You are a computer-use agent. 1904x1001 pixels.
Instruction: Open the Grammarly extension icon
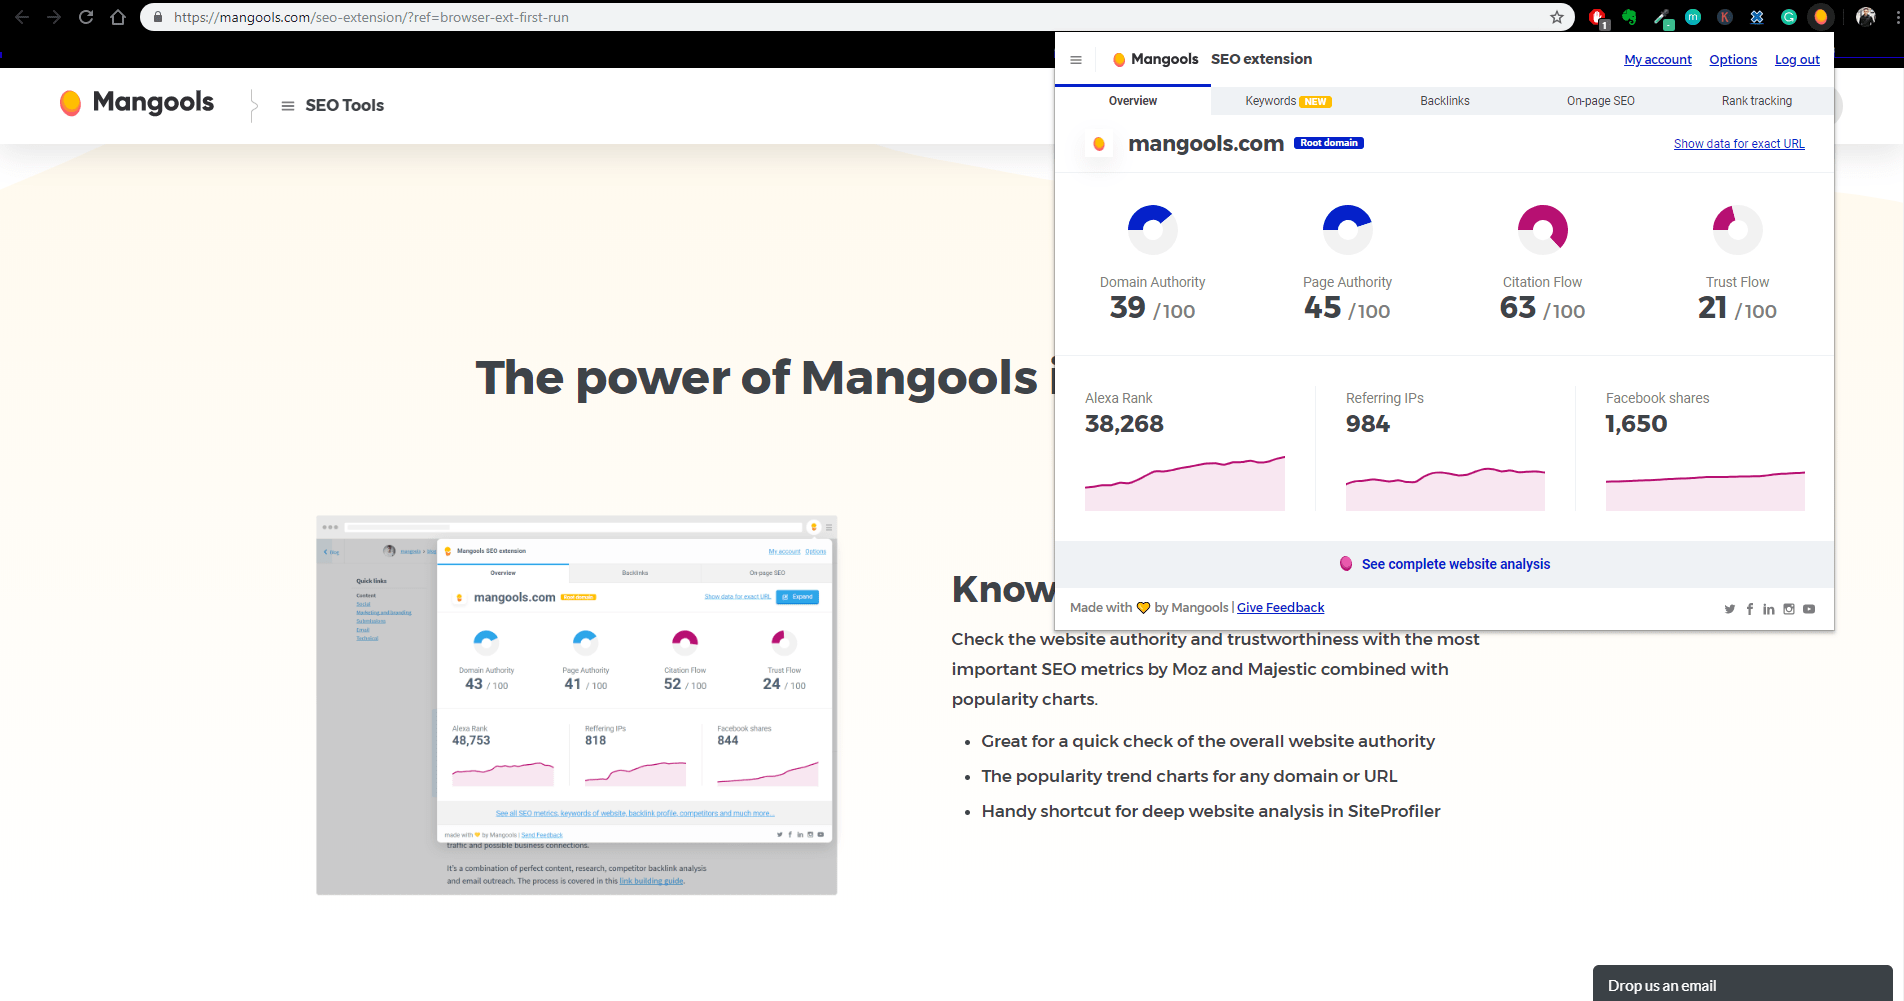(x=1789, y=17)
